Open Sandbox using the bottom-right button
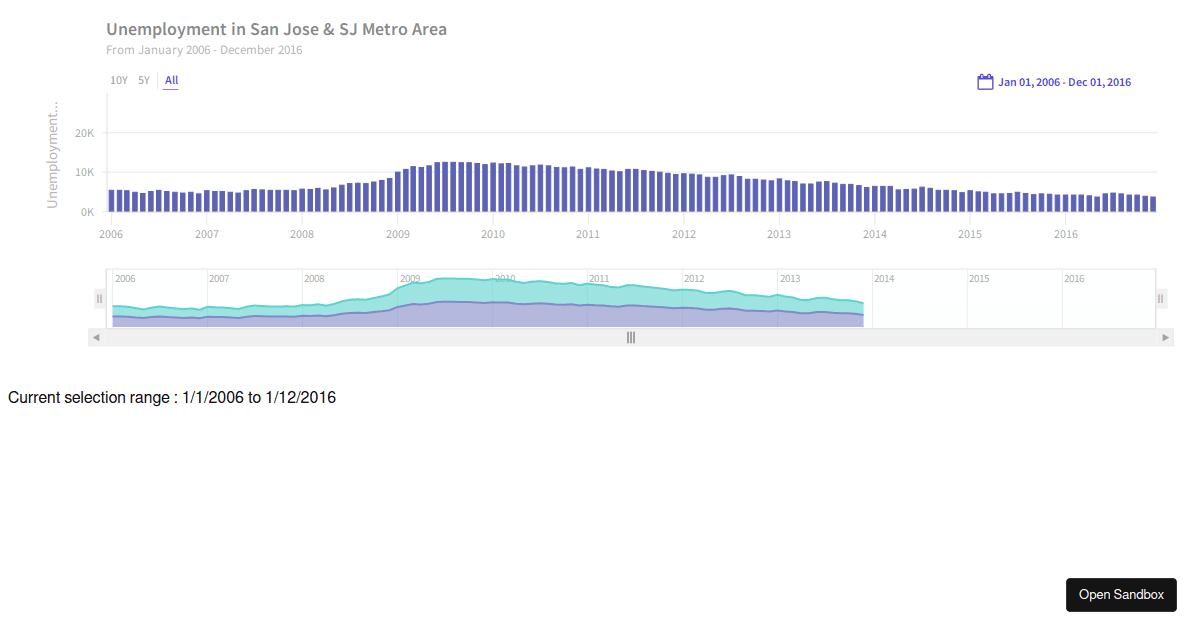1200x630 pixels. (x=1121, y=594)
